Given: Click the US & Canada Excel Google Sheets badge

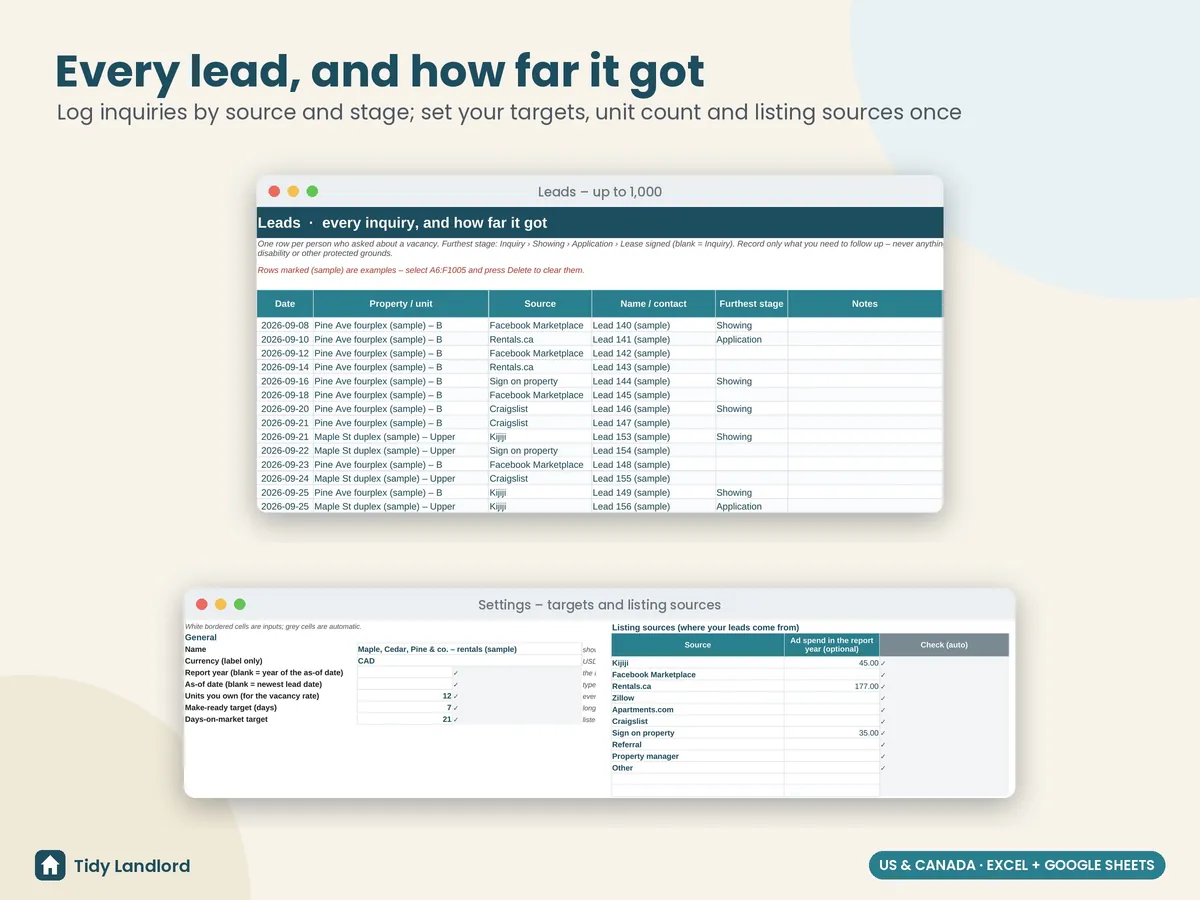Looking at the screenshot, I should point(1017,865).
